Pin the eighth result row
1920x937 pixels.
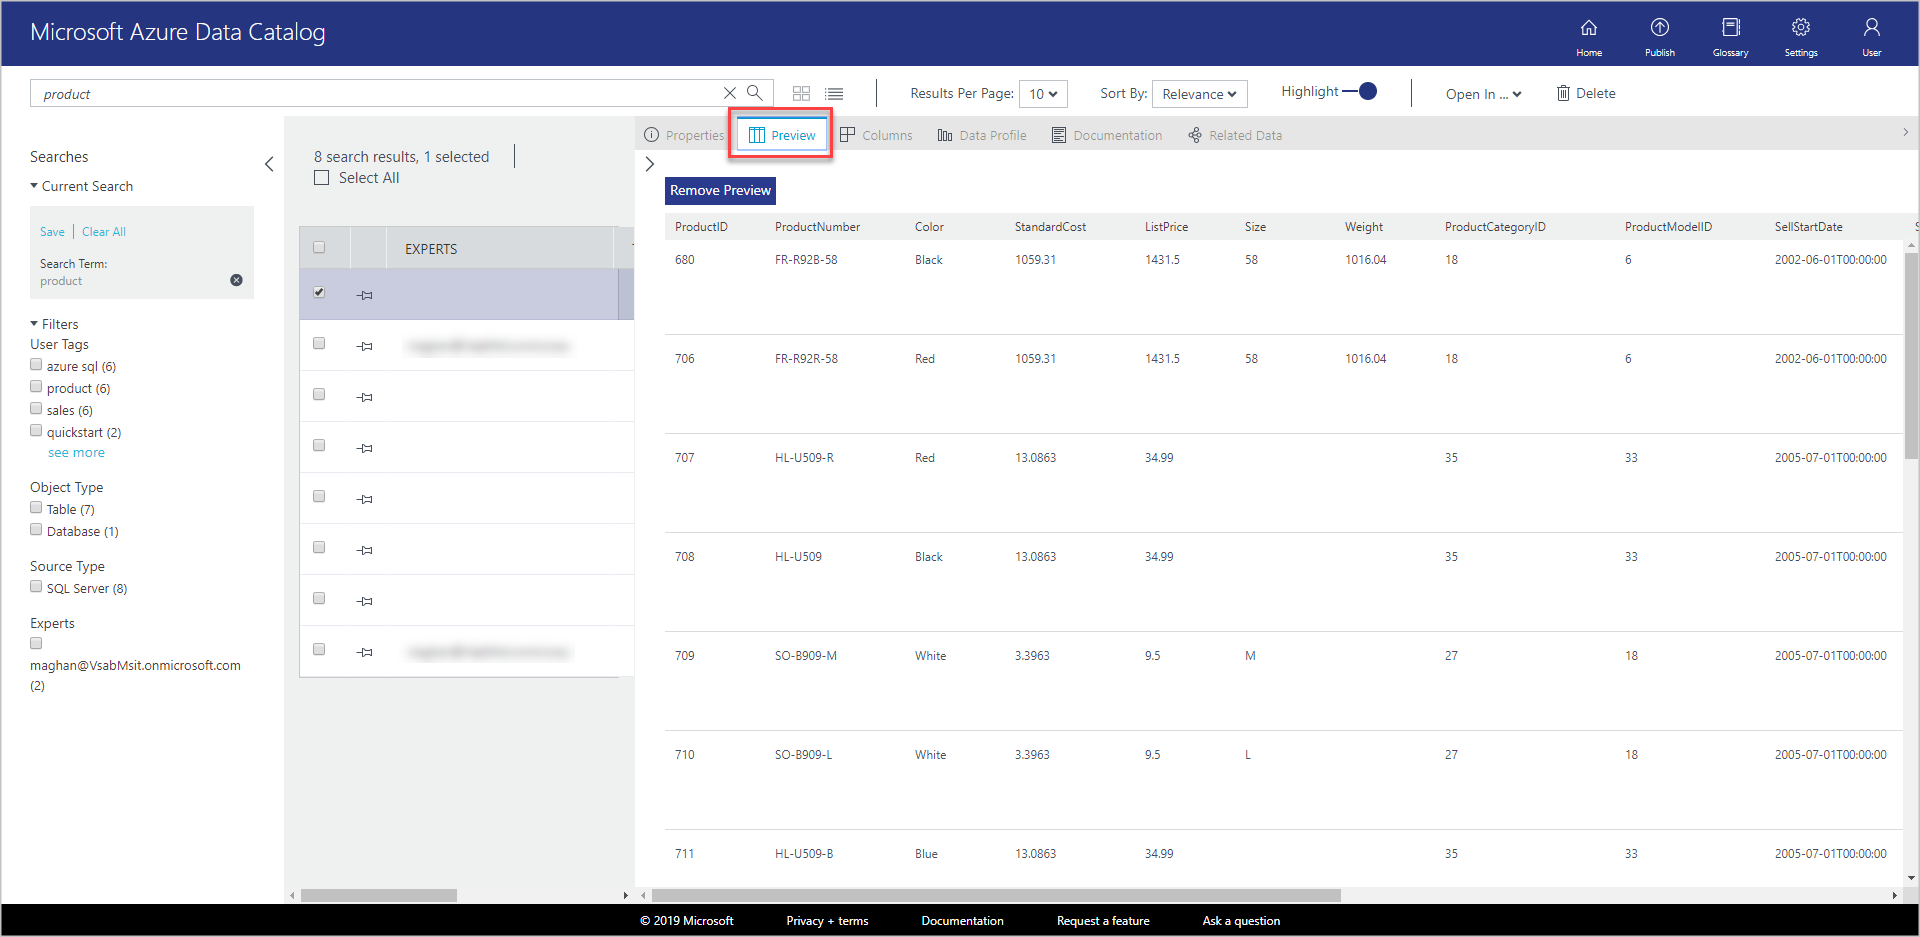[x=365, y=652]
